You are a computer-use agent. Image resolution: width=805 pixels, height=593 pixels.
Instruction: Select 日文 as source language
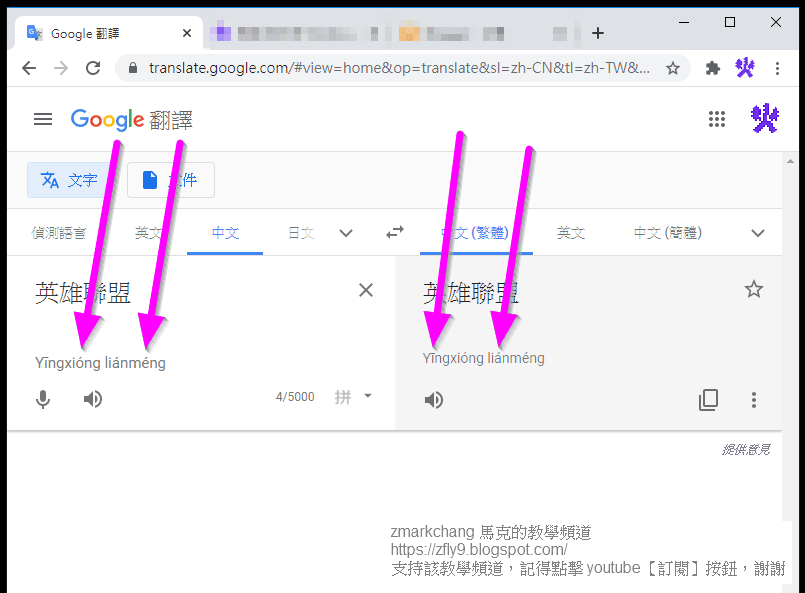(x=301, y=233)
